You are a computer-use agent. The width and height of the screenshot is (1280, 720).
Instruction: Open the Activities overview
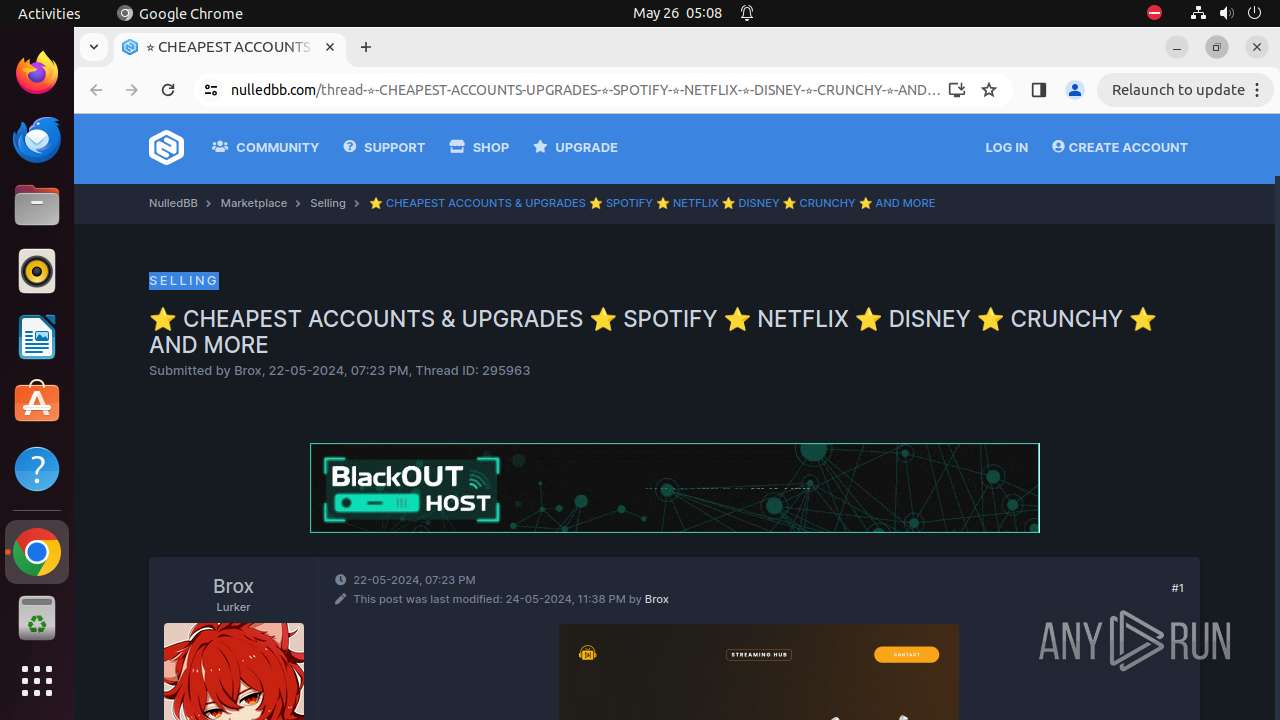point(49,13)
